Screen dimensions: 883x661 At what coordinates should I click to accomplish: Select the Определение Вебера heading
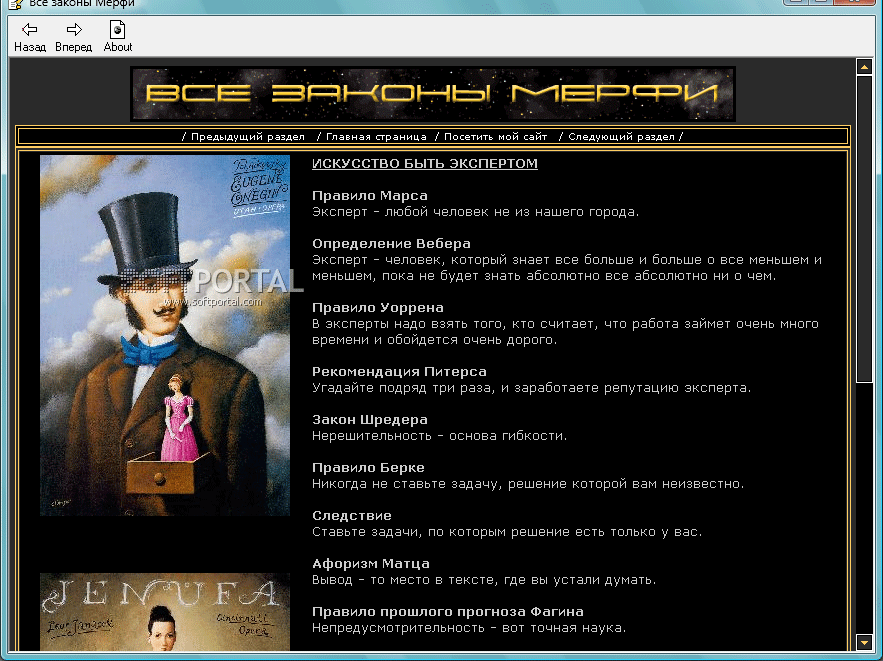point(391,243)
